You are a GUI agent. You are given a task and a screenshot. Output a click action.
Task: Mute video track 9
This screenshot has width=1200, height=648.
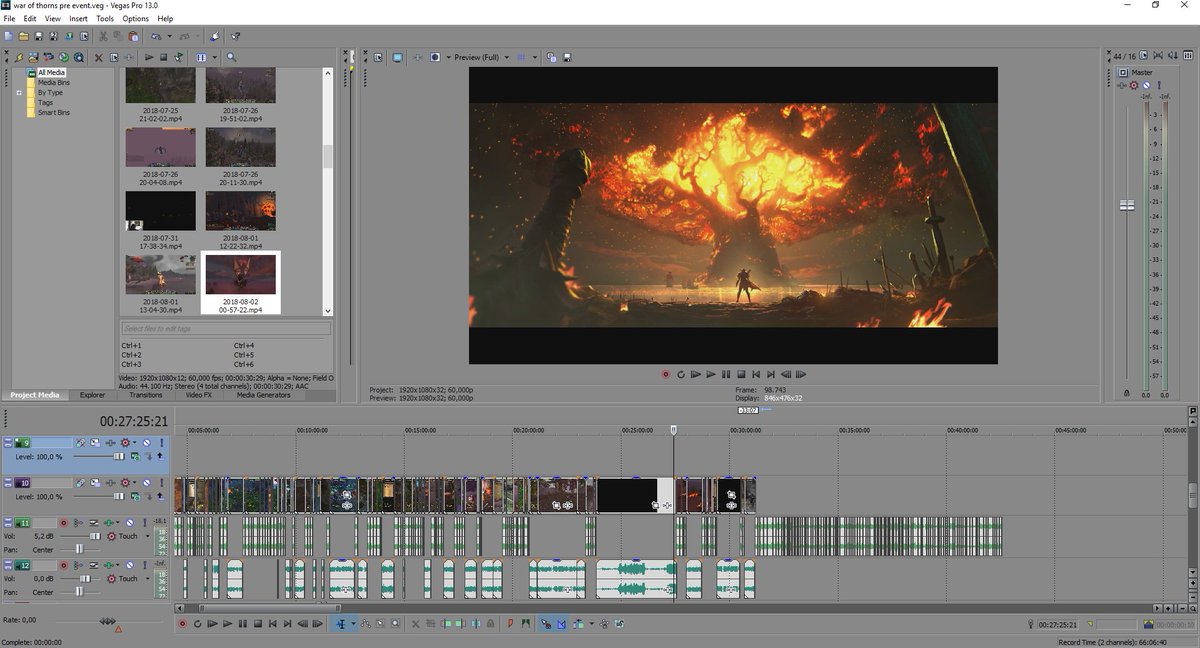click(x=146, y=442)
